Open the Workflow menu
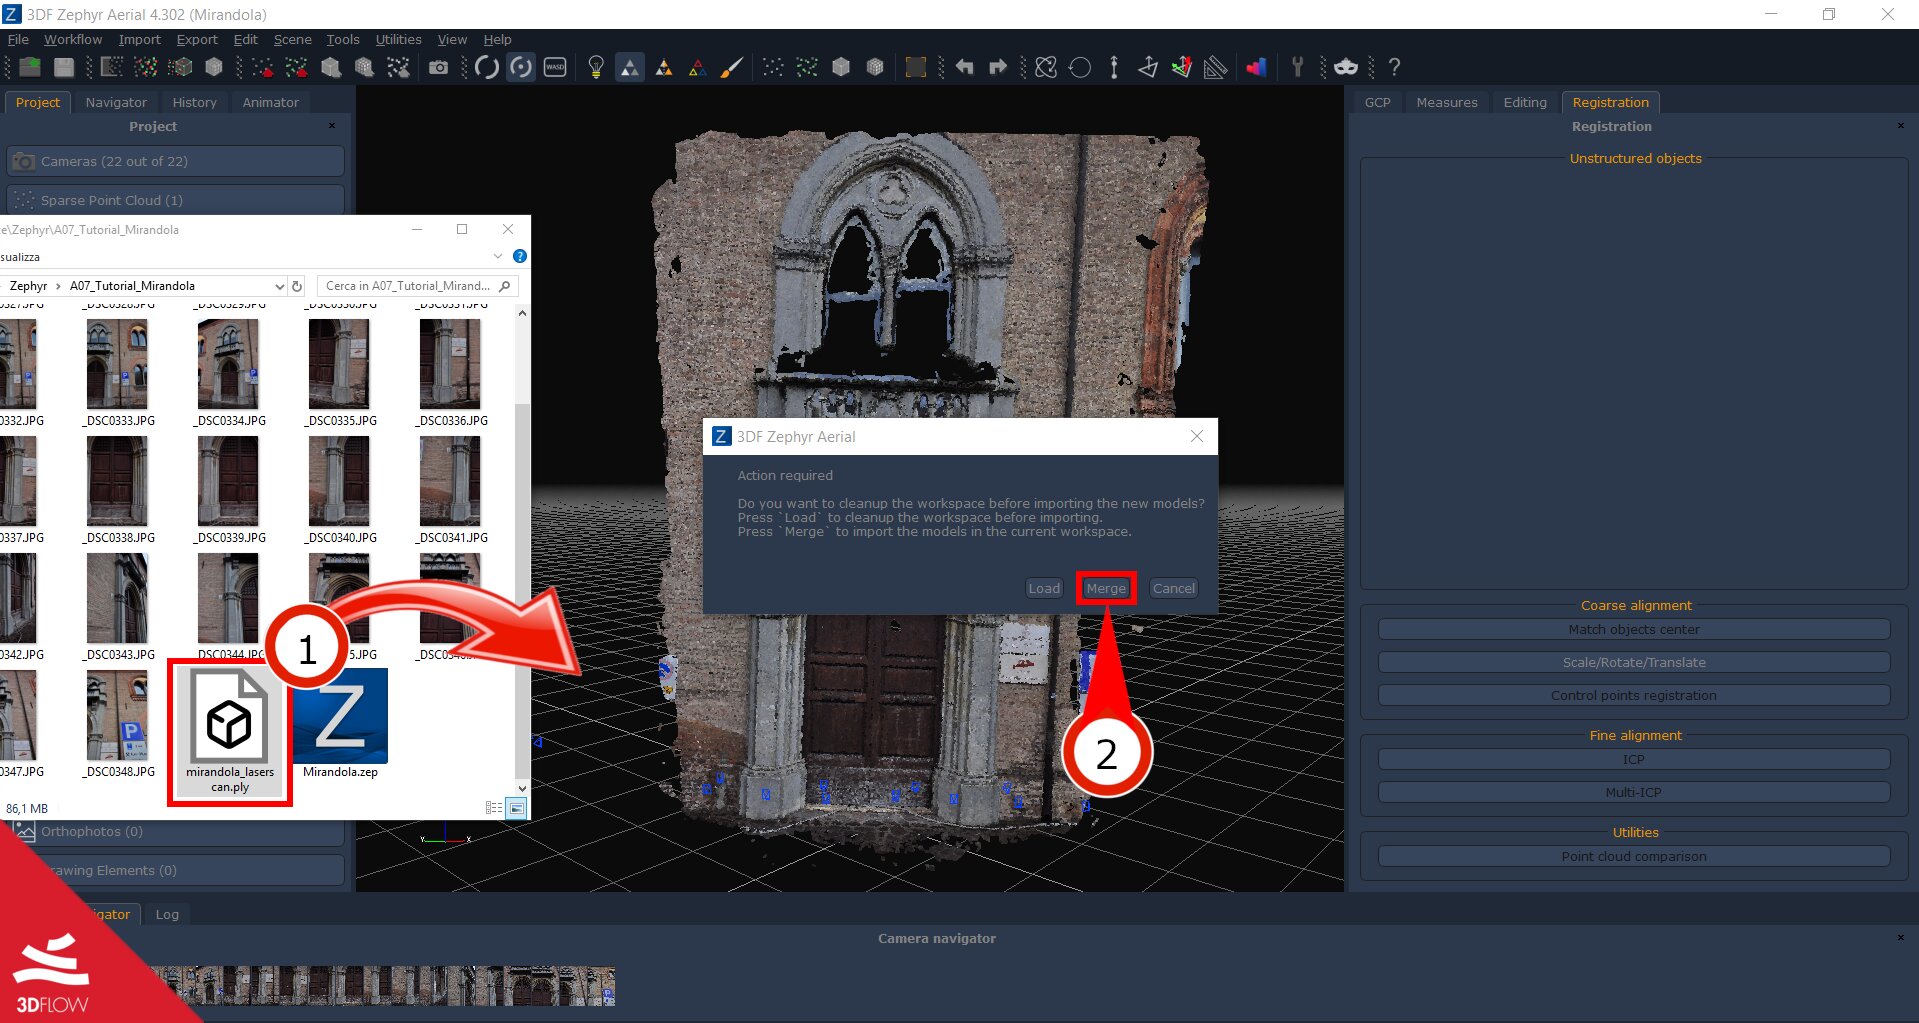 coord(73,39)
